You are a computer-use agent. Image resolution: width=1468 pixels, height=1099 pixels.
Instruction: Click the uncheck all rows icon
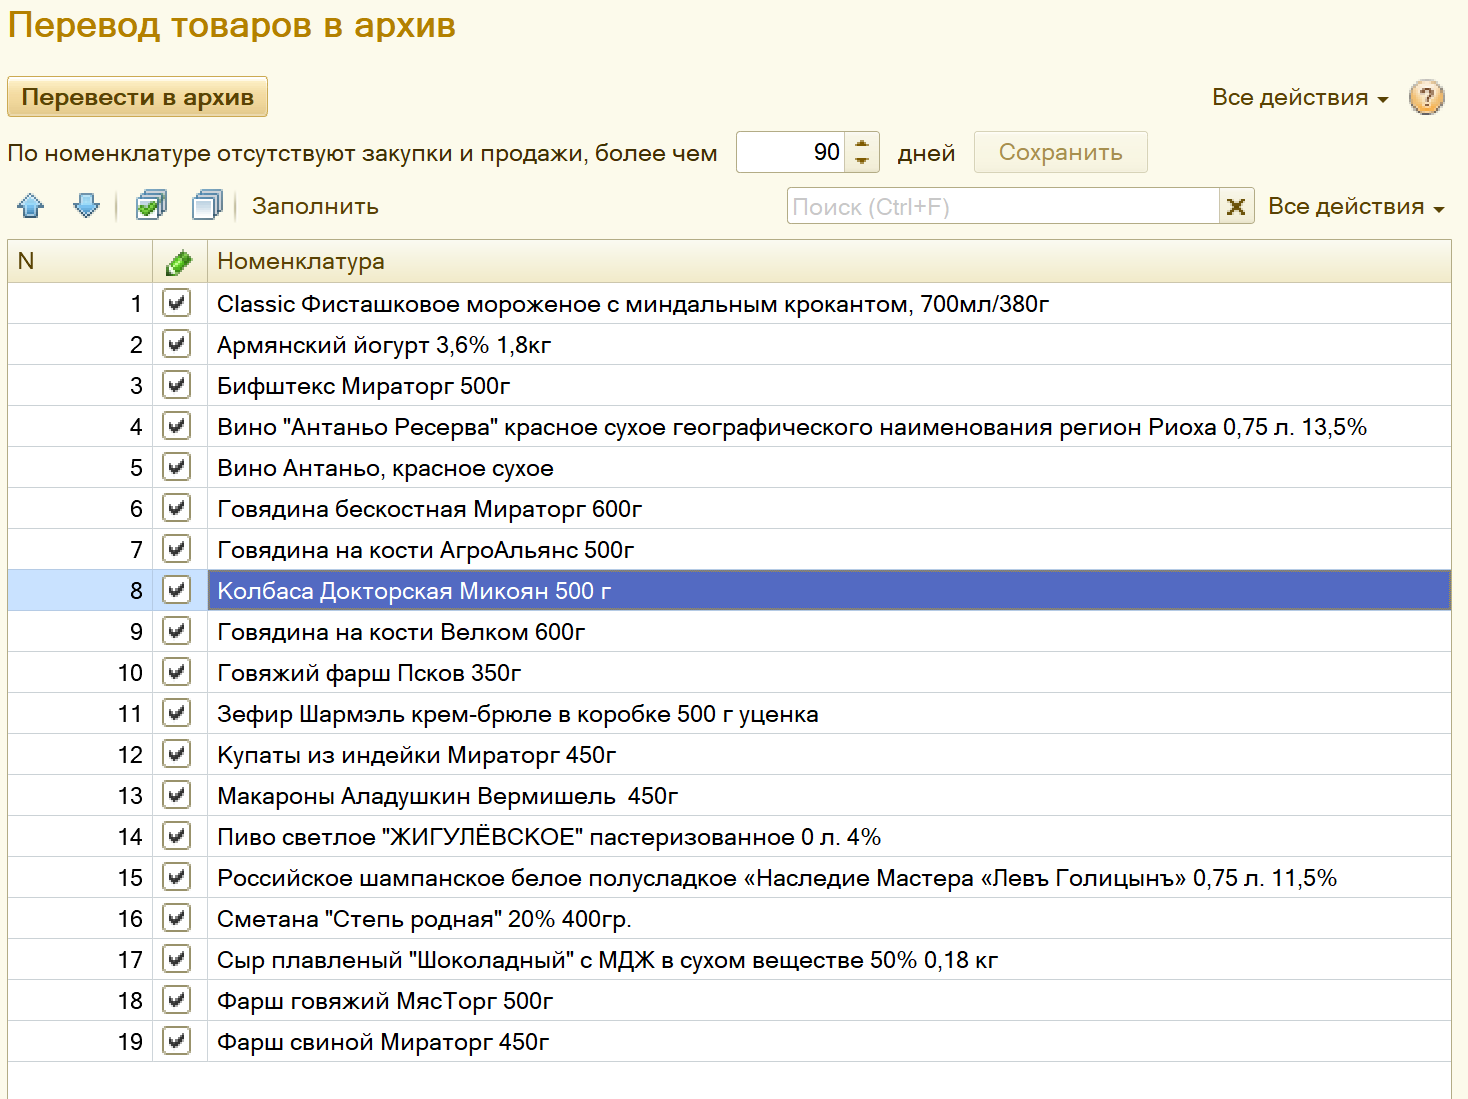(207, 206)
